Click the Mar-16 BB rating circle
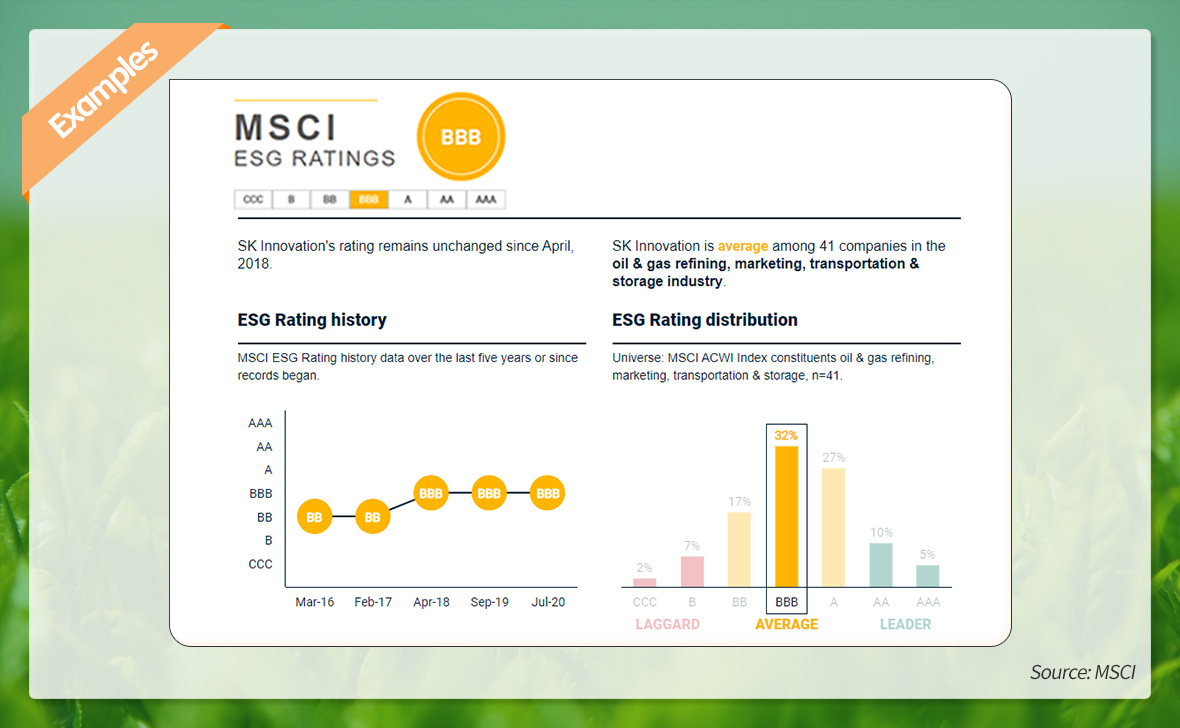The height and width of the screenshot is (728, 1180). 314,517
